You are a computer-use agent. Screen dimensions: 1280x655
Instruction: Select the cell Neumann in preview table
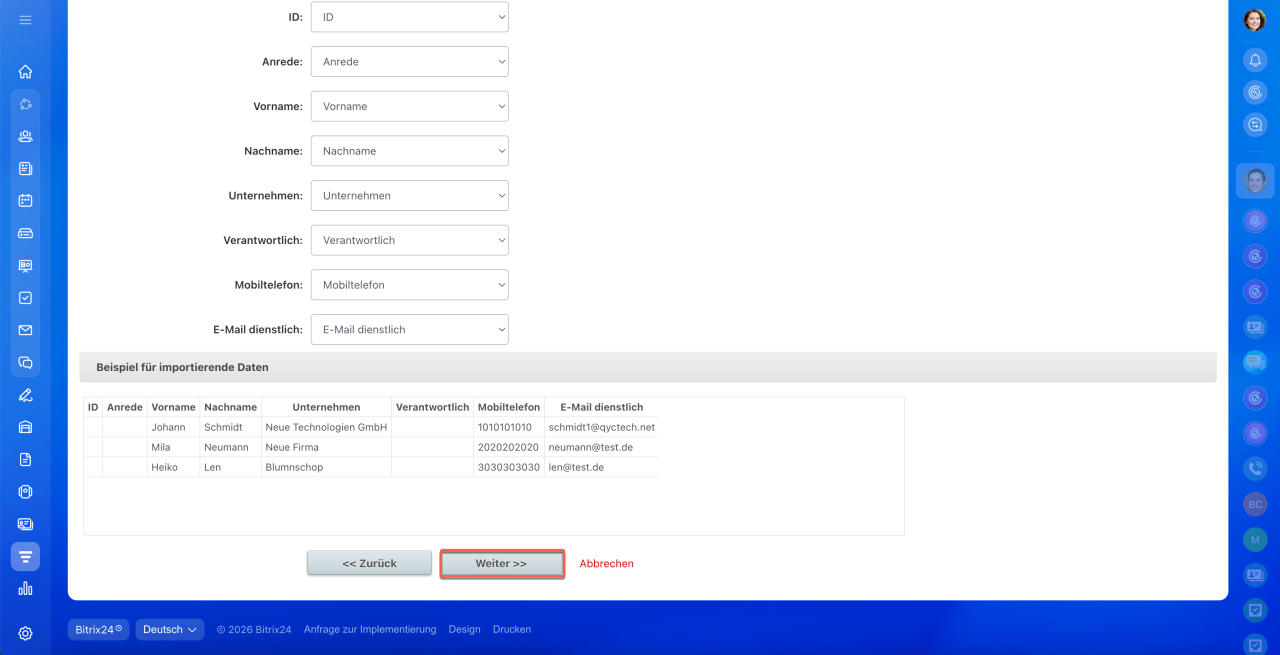coord(230,447)
